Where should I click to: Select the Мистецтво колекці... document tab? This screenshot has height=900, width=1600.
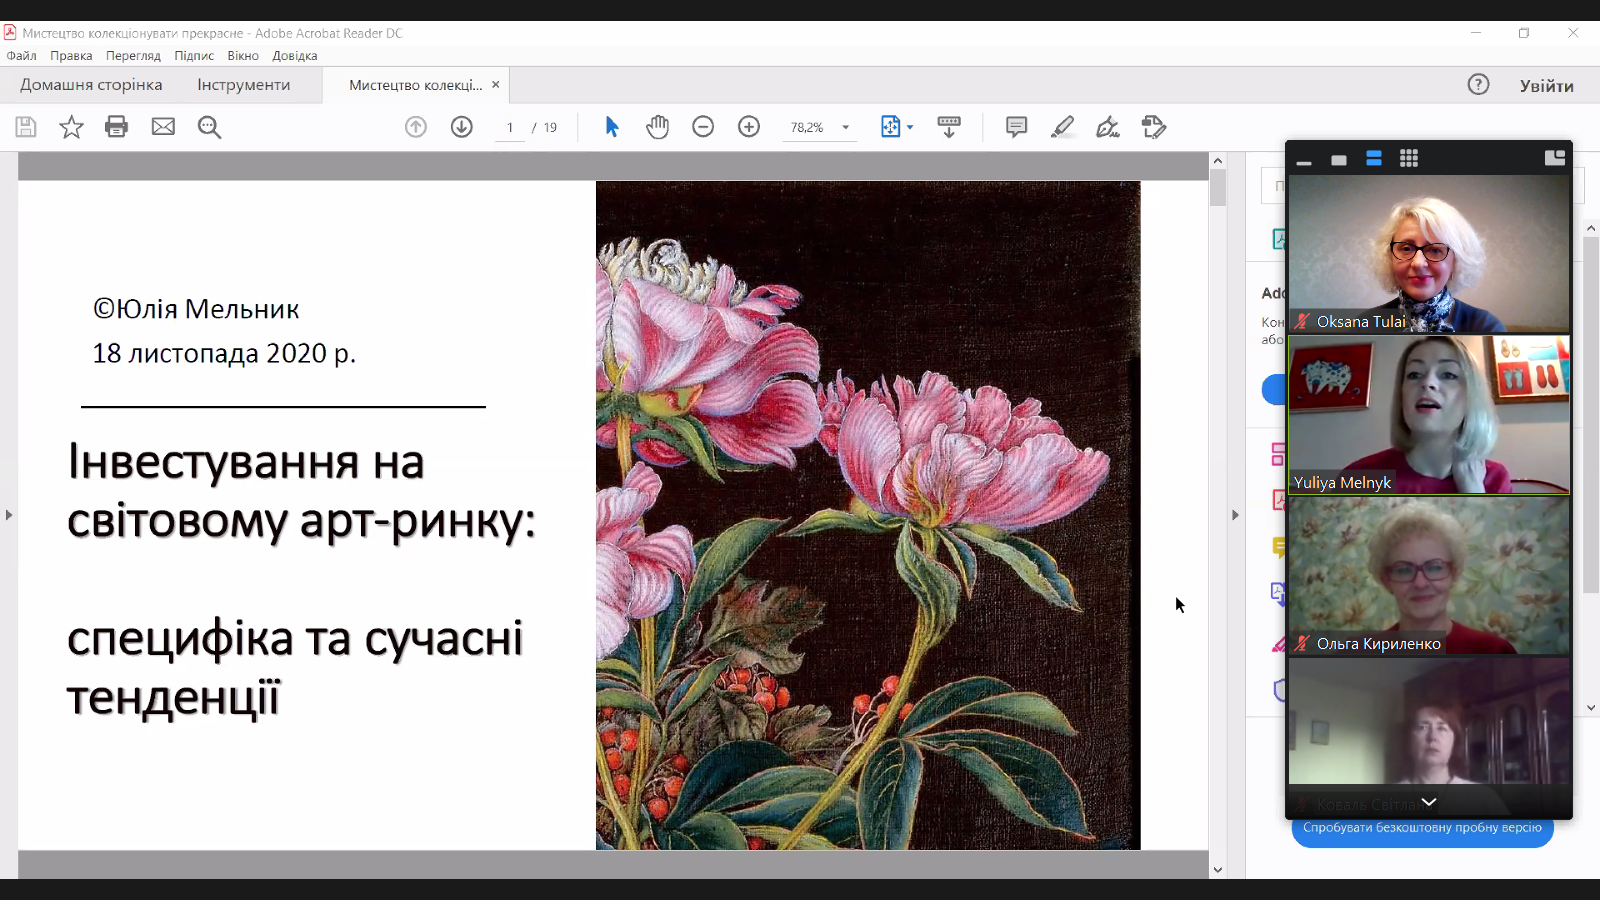[415, 85]
